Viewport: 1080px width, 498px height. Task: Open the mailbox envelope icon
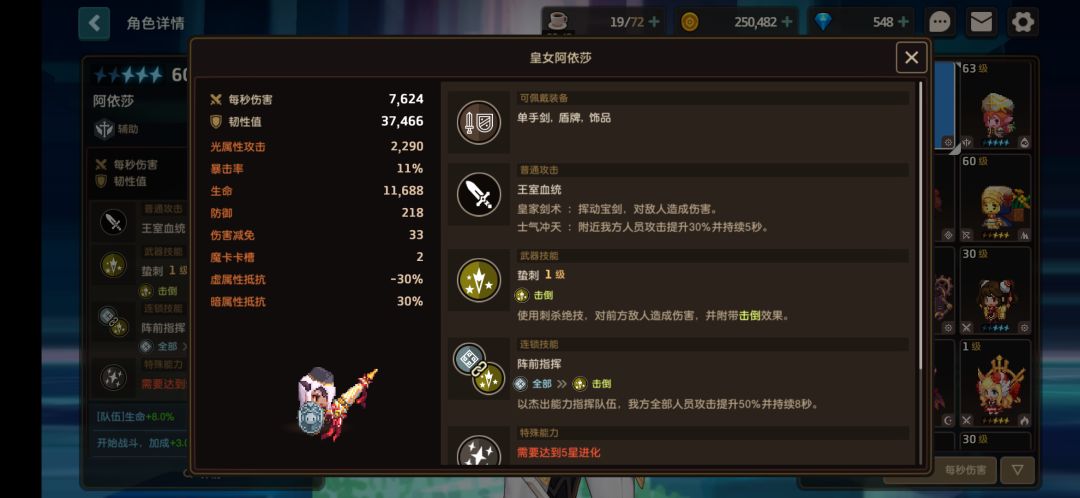981,22
